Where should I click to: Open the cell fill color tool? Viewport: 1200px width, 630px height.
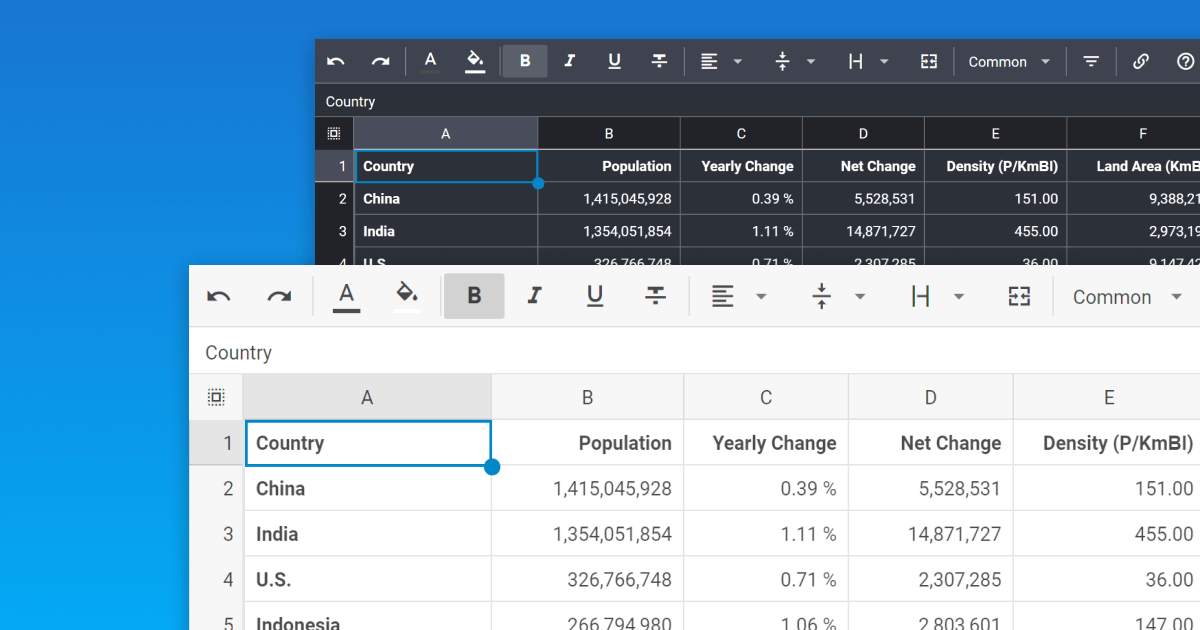(406, 296)
